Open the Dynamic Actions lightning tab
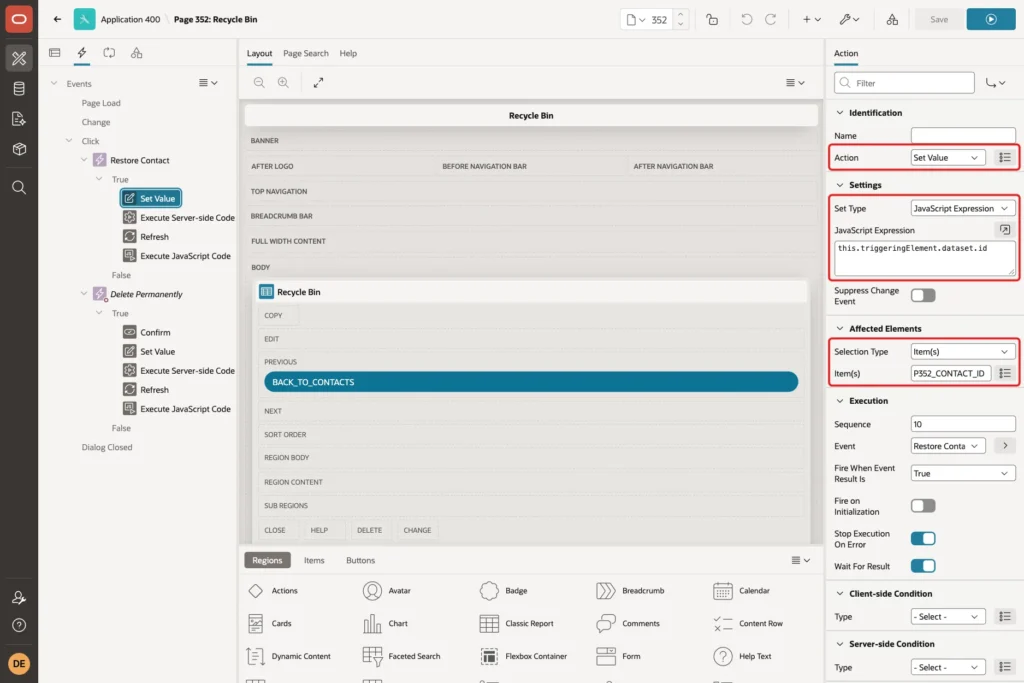The image size is (1024, 683). coord(82,53)
